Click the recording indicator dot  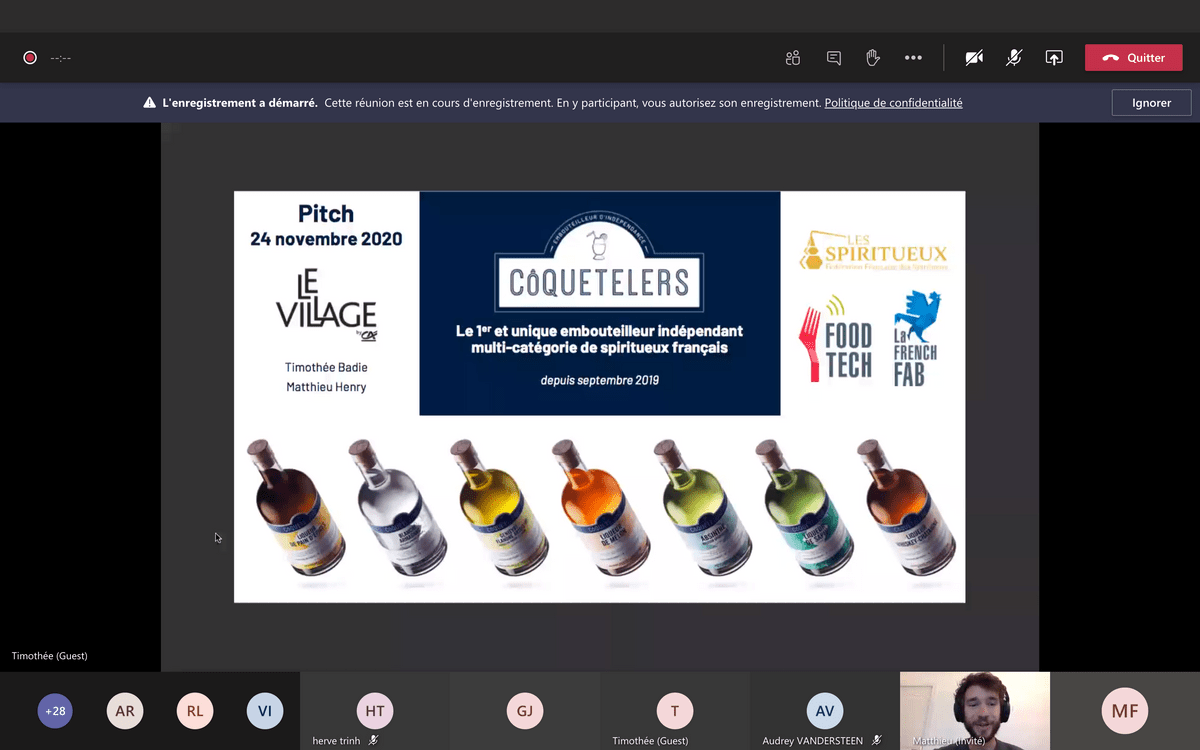(30, 58)
